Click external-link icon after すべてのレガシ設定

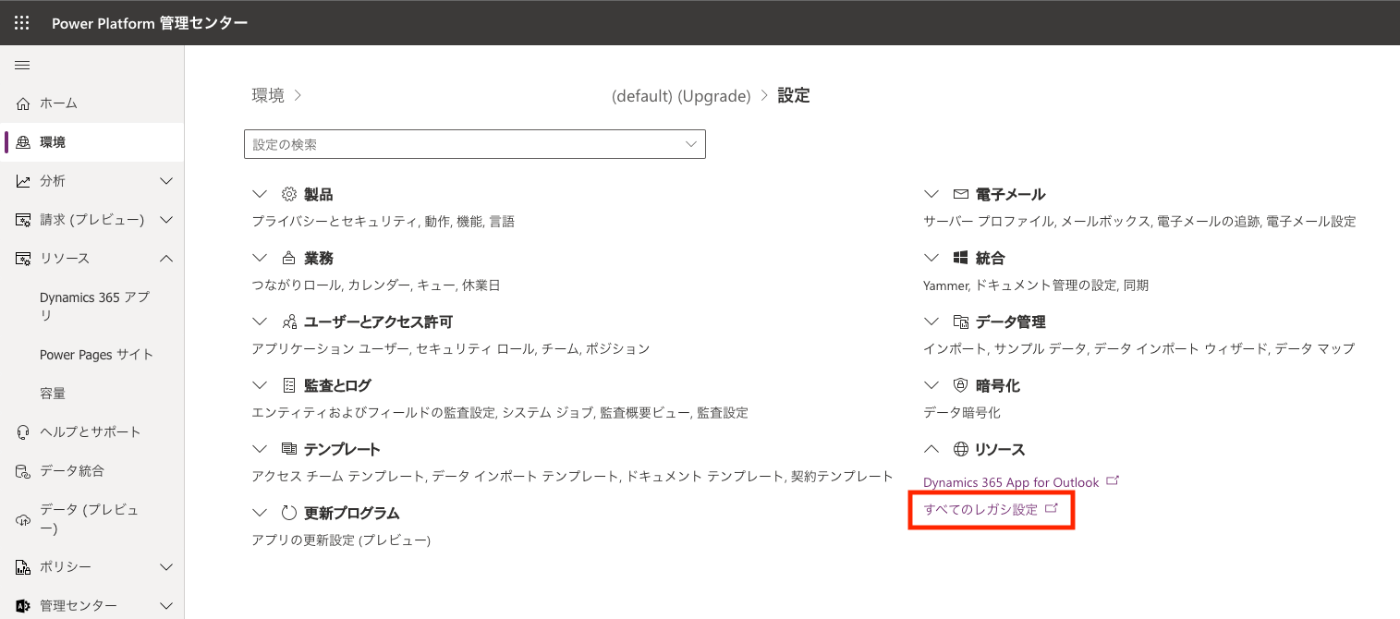1051,509
